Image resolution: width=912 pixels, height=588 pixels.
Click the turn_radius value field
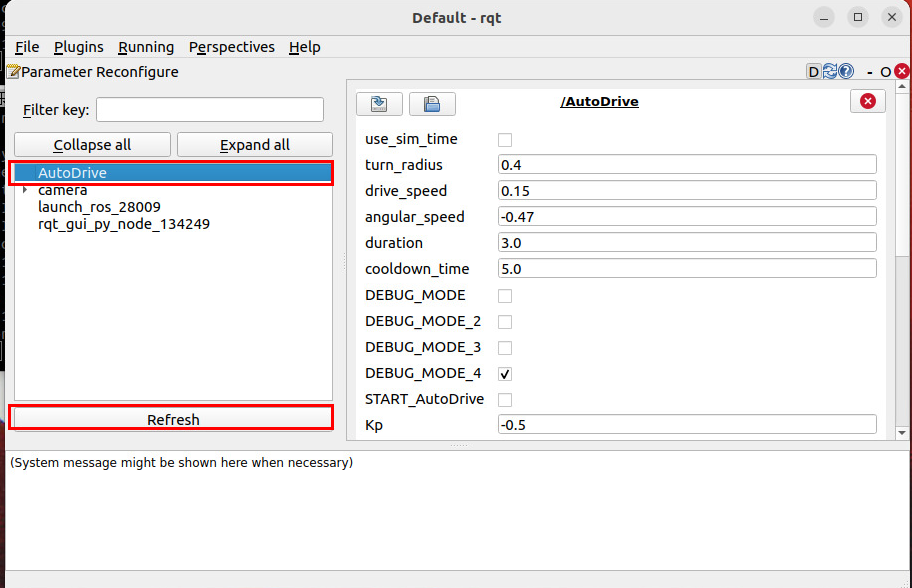[687, 165]
